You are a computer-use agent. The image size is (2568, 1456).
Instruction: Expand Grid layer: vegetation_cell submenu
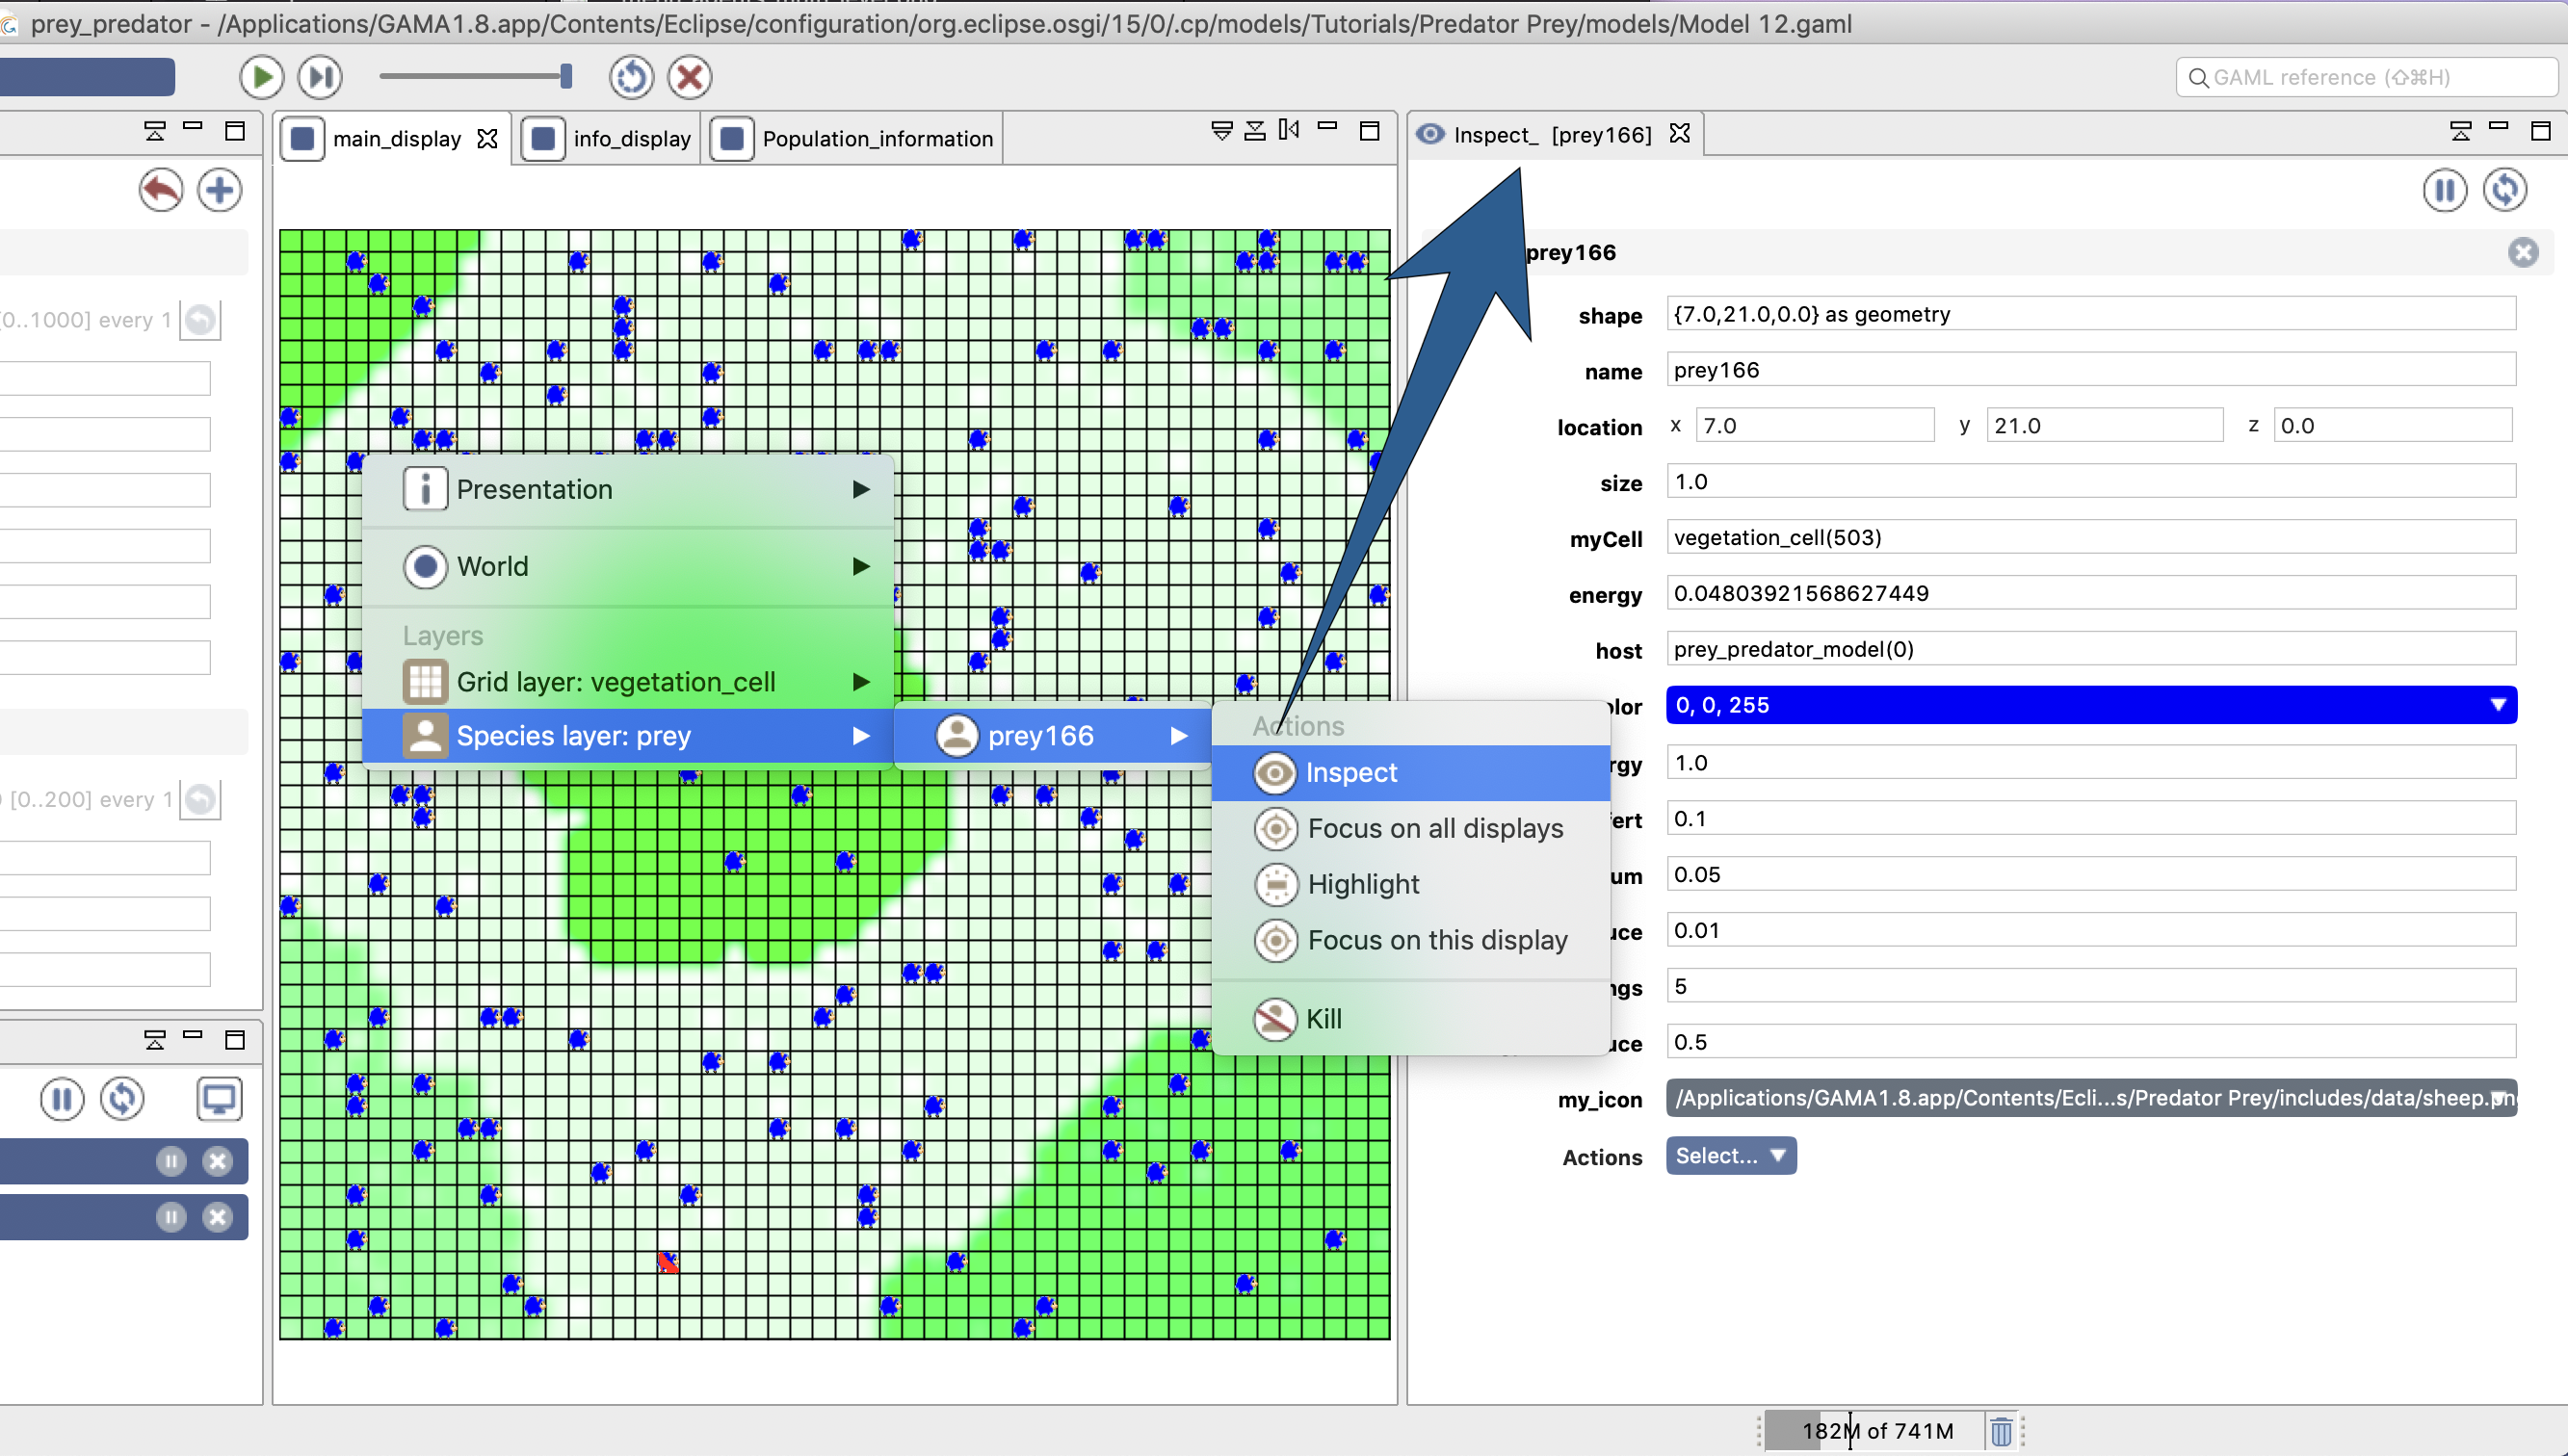pos(628,682)
